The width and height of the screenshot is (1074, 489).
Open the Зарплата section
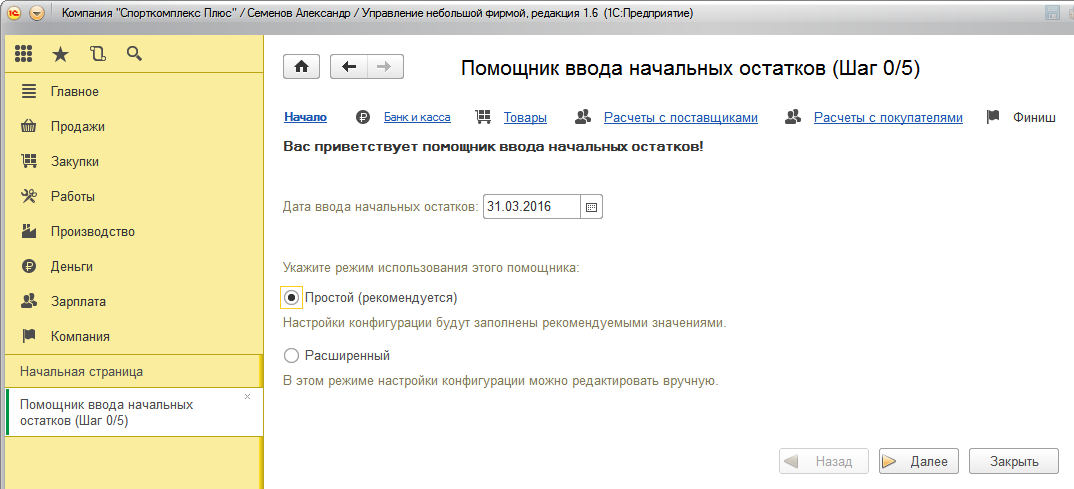coord(134,301)
